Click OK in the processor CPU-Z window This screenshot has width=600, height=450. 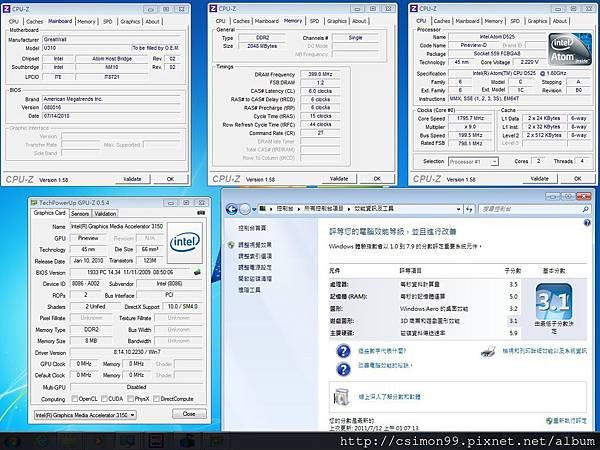point(578,179)
